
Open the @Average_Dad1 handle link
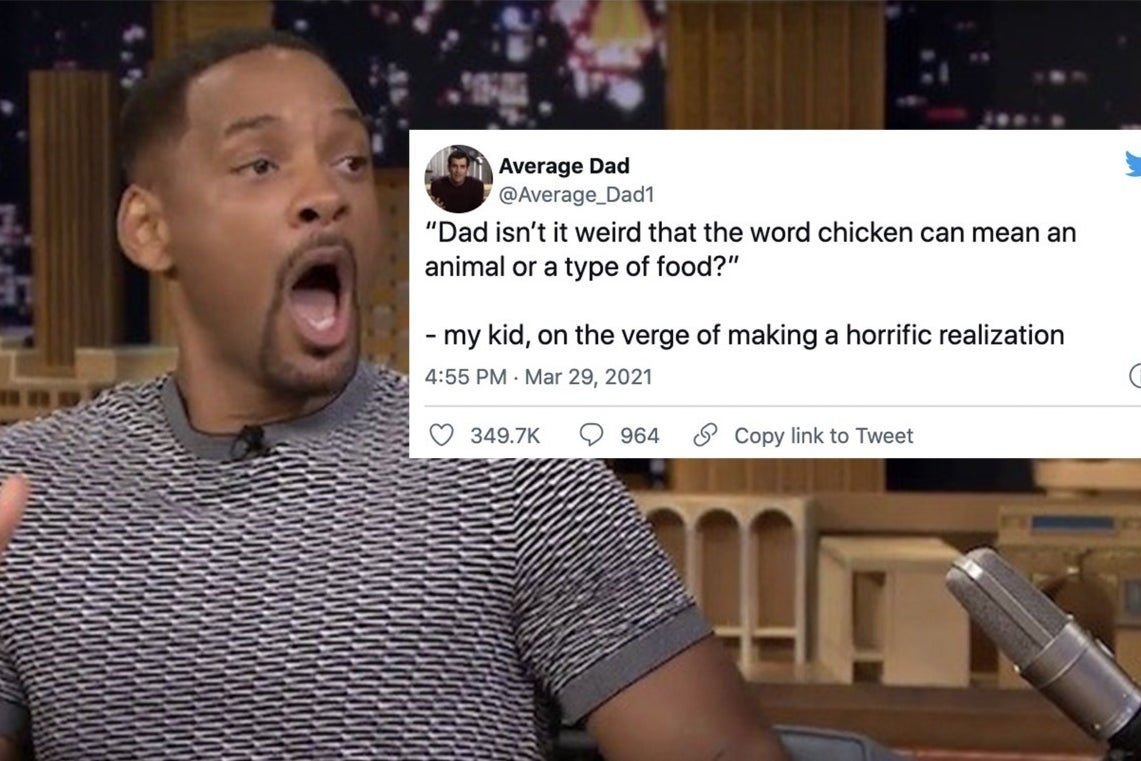[576, 195]
